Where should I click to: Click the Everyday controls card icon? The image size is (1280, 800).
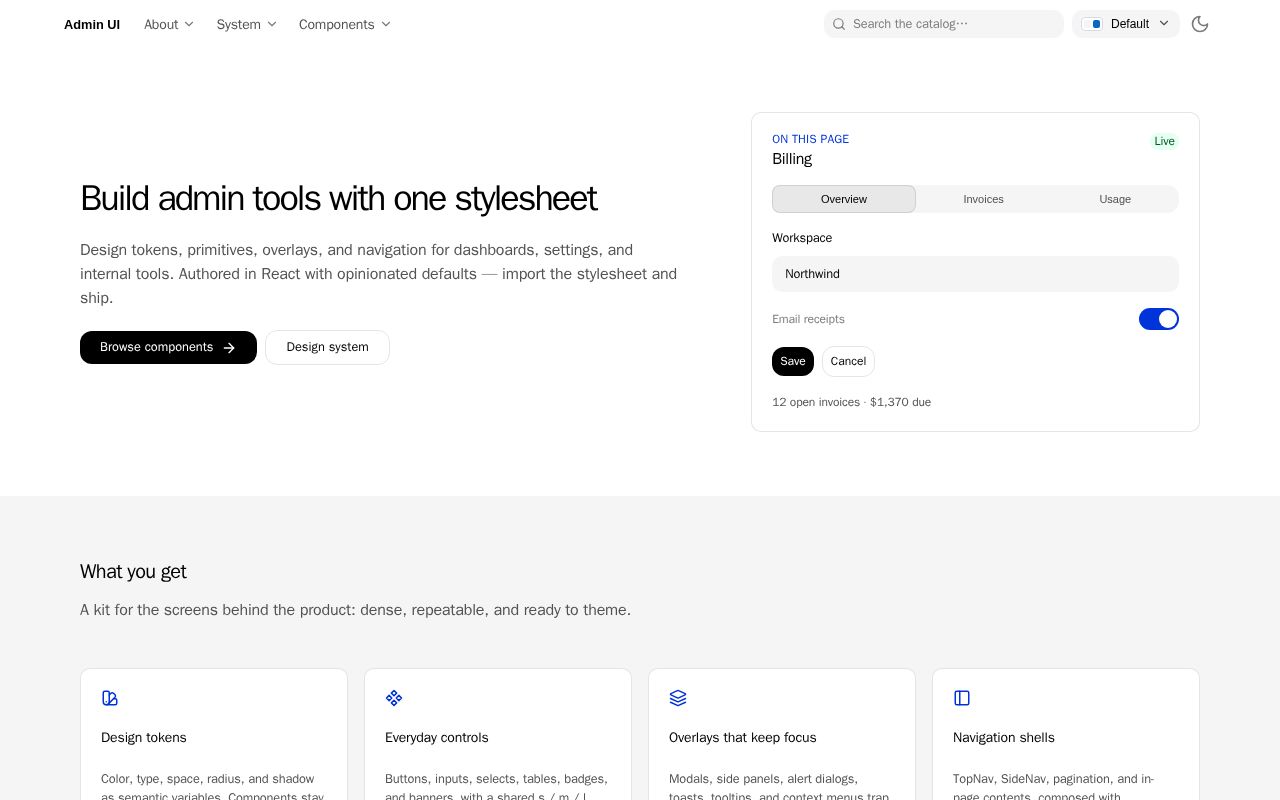pos(394,698)
